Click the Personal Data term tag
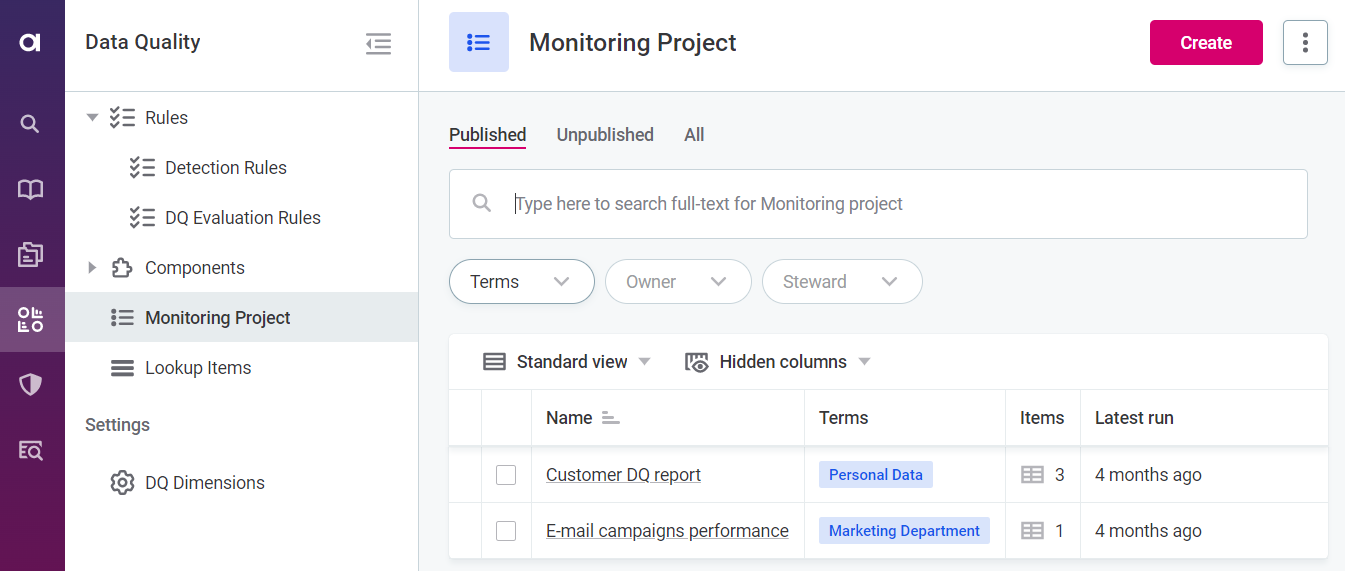Viewport: 1345px width, 571px height. pyautogui.click(x=875, y=475)
